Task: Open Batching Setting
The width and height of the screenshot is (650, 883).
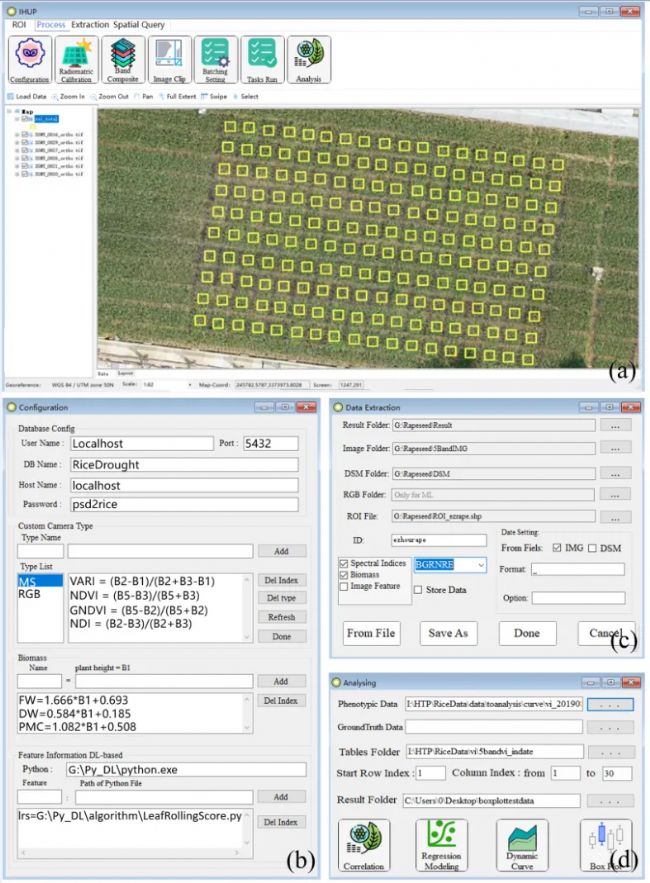Action: (x=217, y=60)
